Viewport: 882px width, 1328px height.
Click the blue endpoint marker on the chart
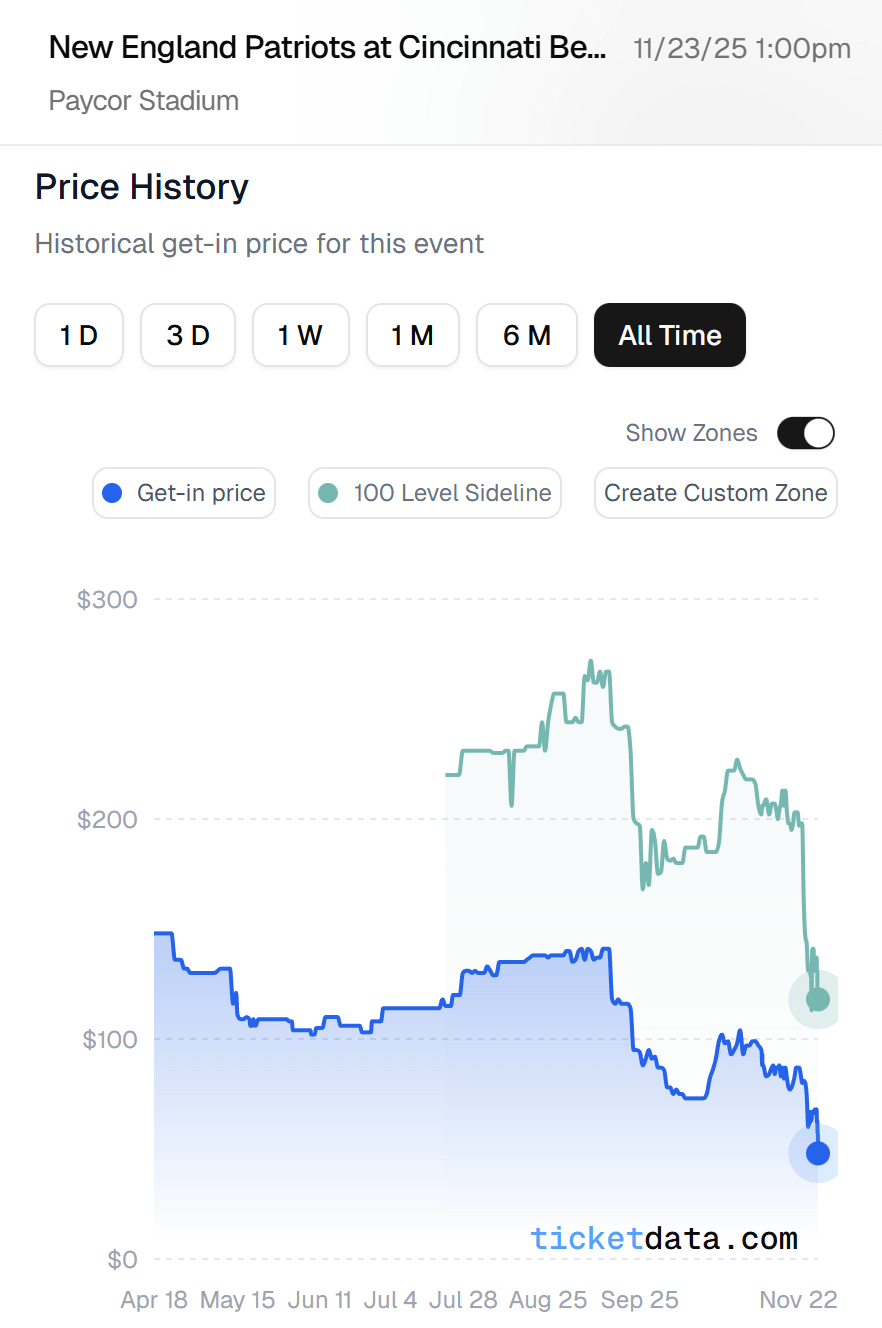(x=817, y=1153)
